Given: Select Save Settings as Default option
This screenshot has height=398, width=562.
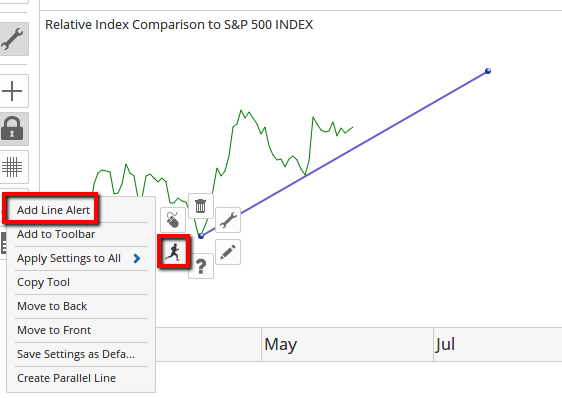Looking at the screenshot, I should pyautogui.click(x=76, y=354).
